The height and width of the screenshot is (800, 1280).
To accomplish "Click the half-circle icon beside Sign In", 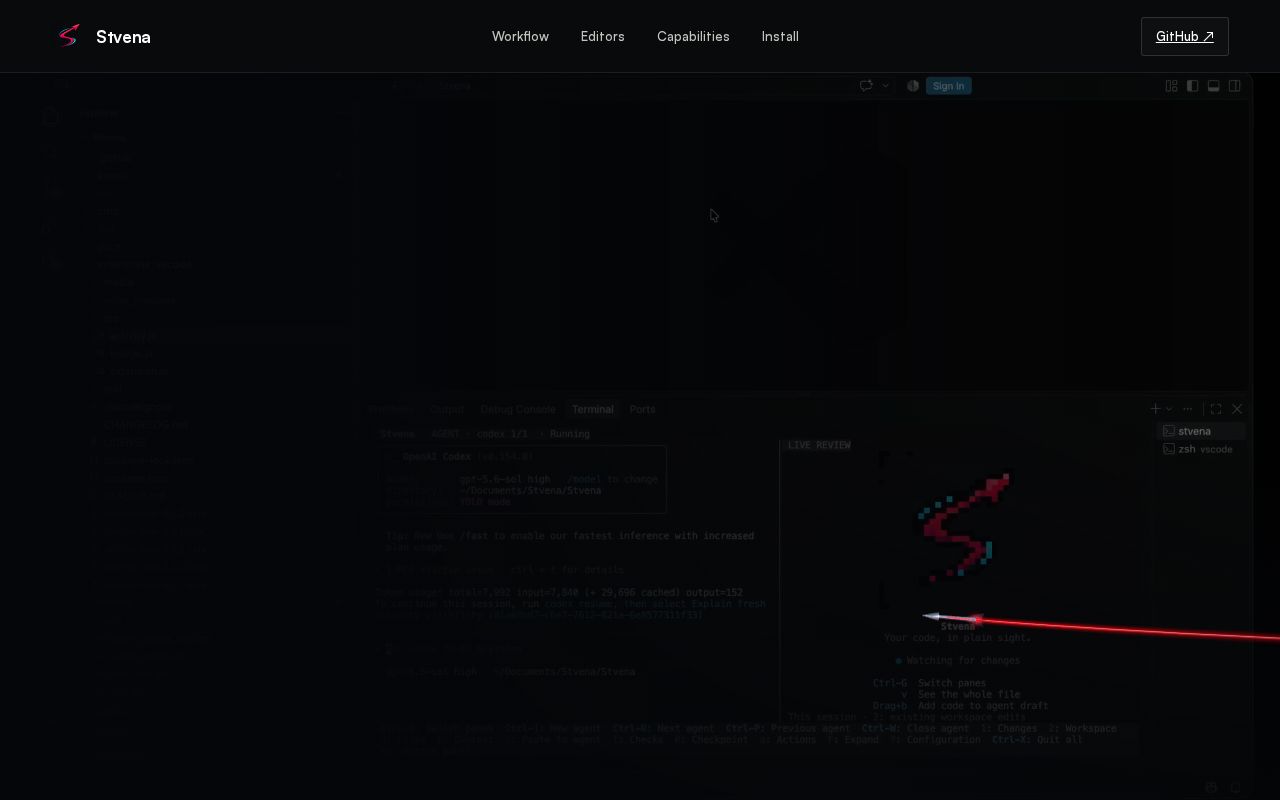I will pyautogui.click(x=913, y=86).
